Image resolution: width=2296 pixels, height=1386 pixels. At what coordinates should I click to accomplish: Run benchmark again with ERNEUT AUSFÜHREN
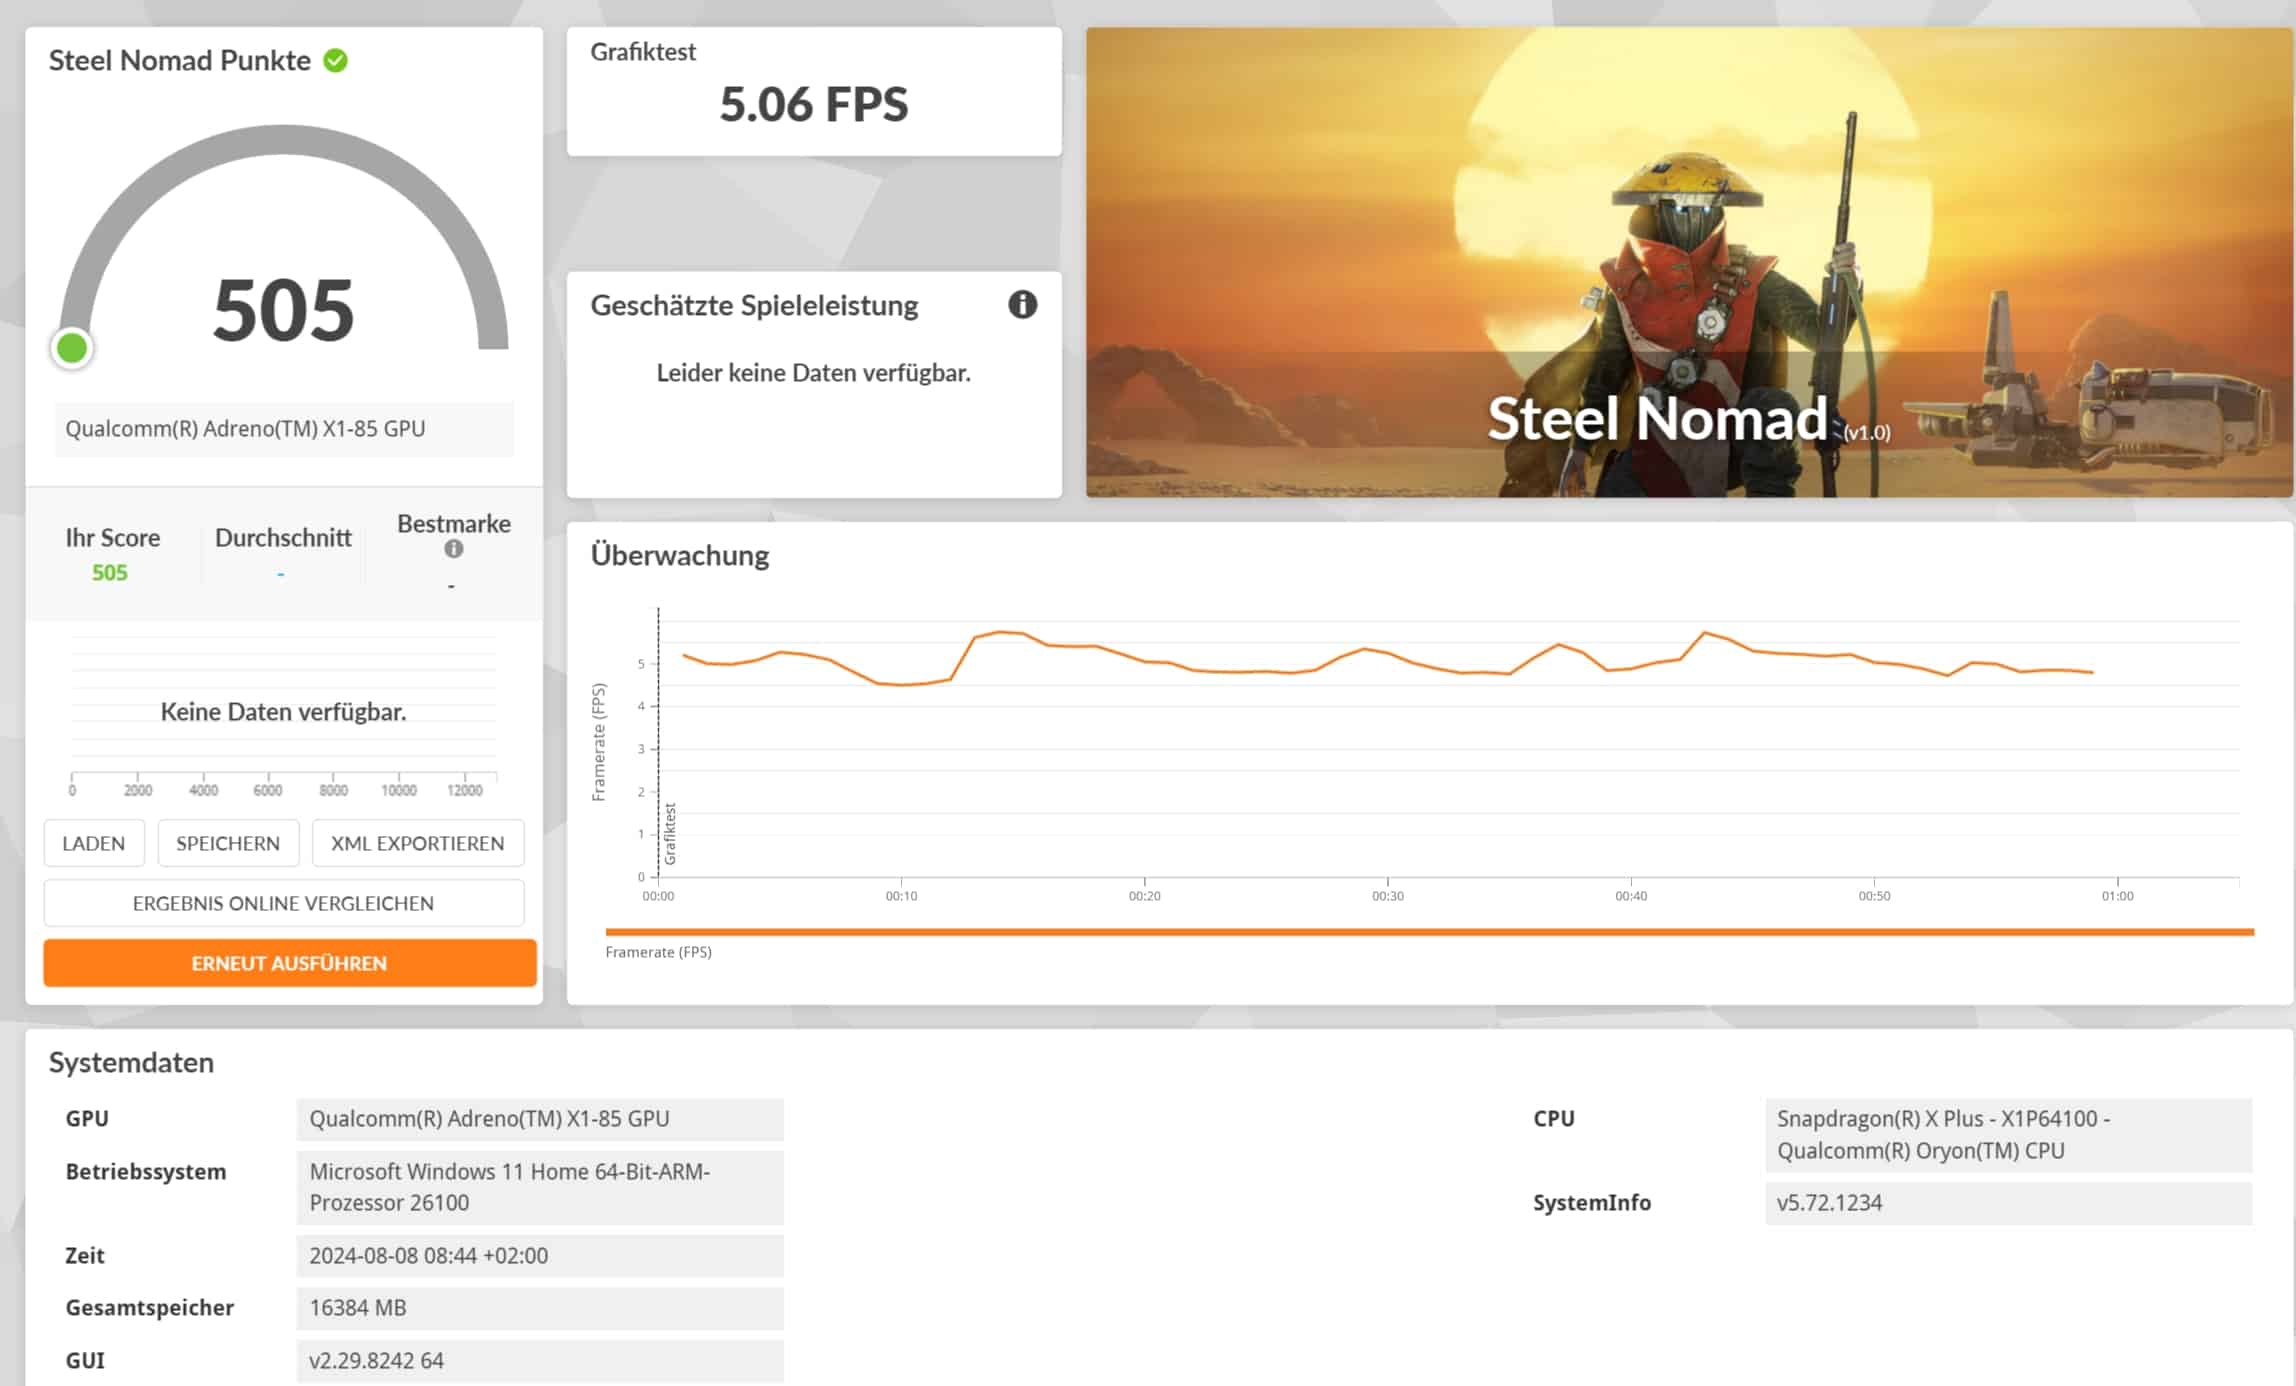click(289, 963)
